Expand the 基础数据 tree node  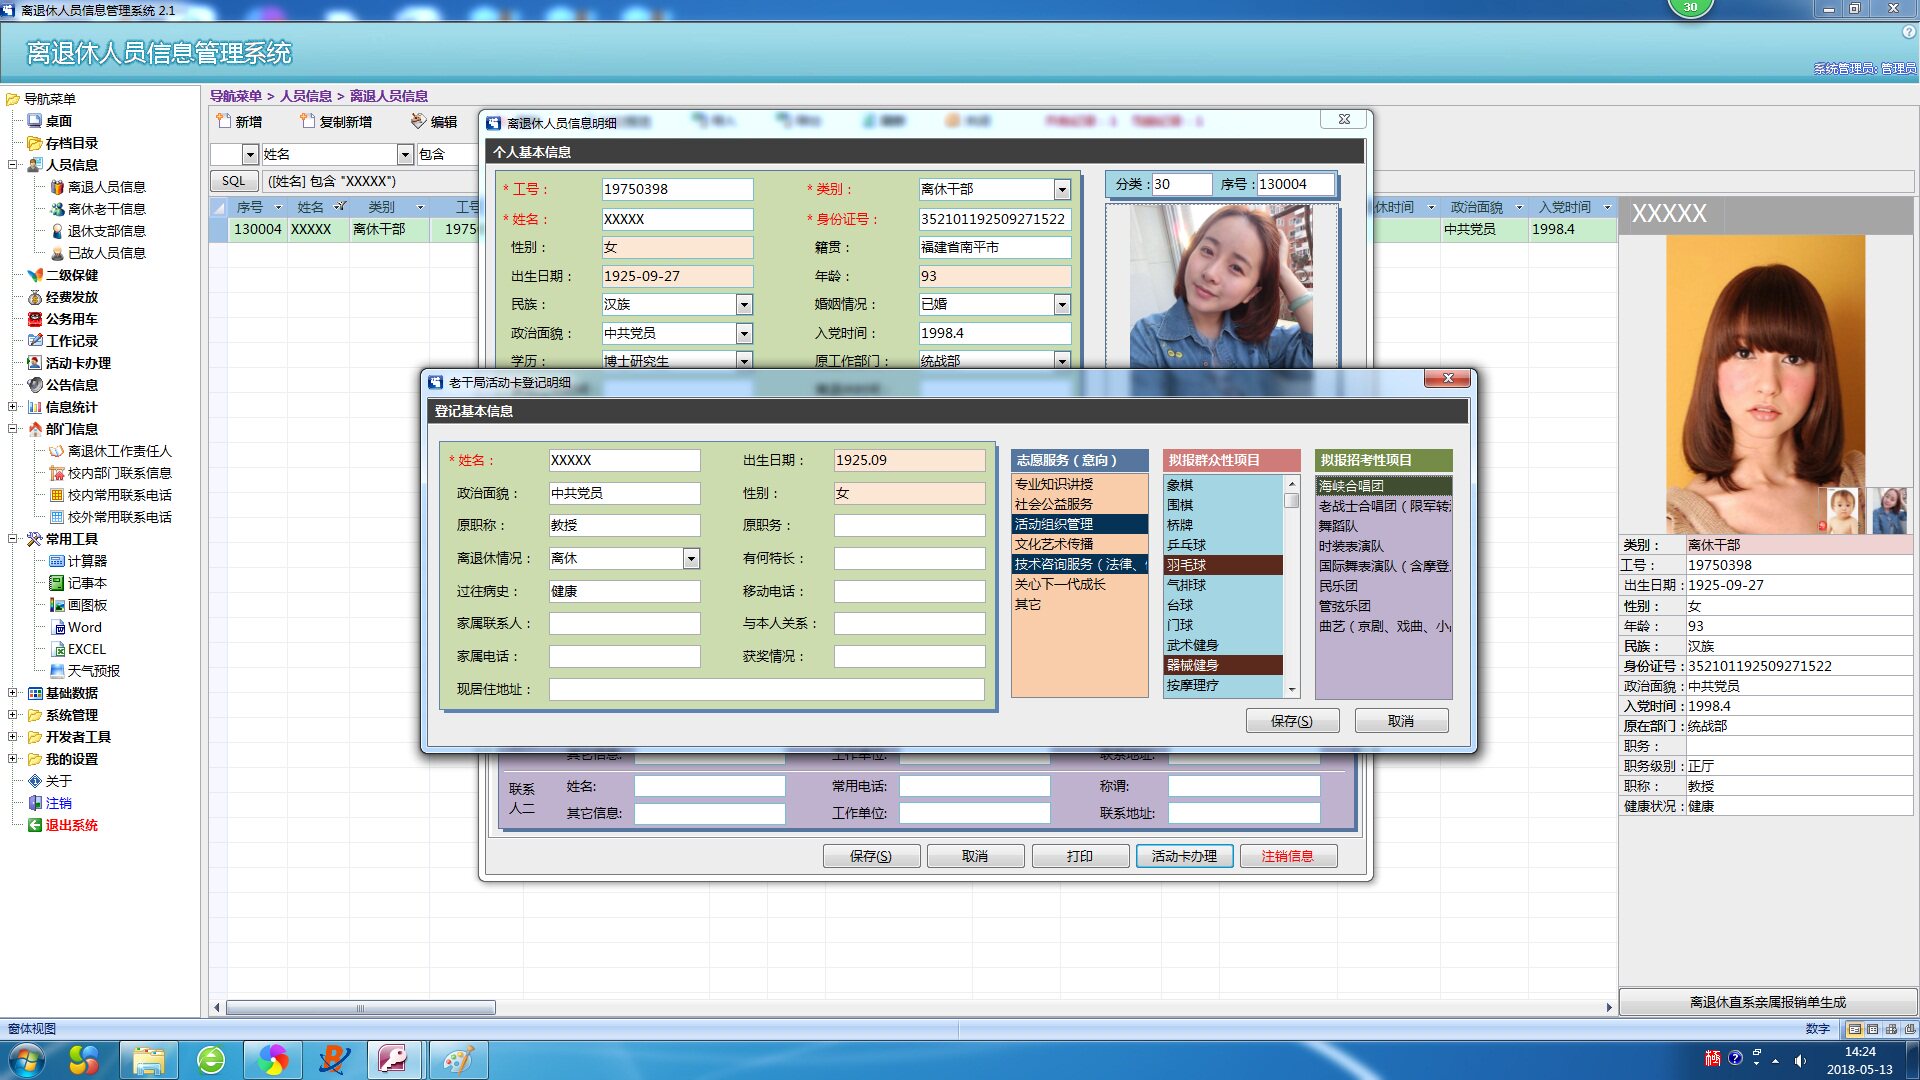pyautogui.click(x=13, y=693)
